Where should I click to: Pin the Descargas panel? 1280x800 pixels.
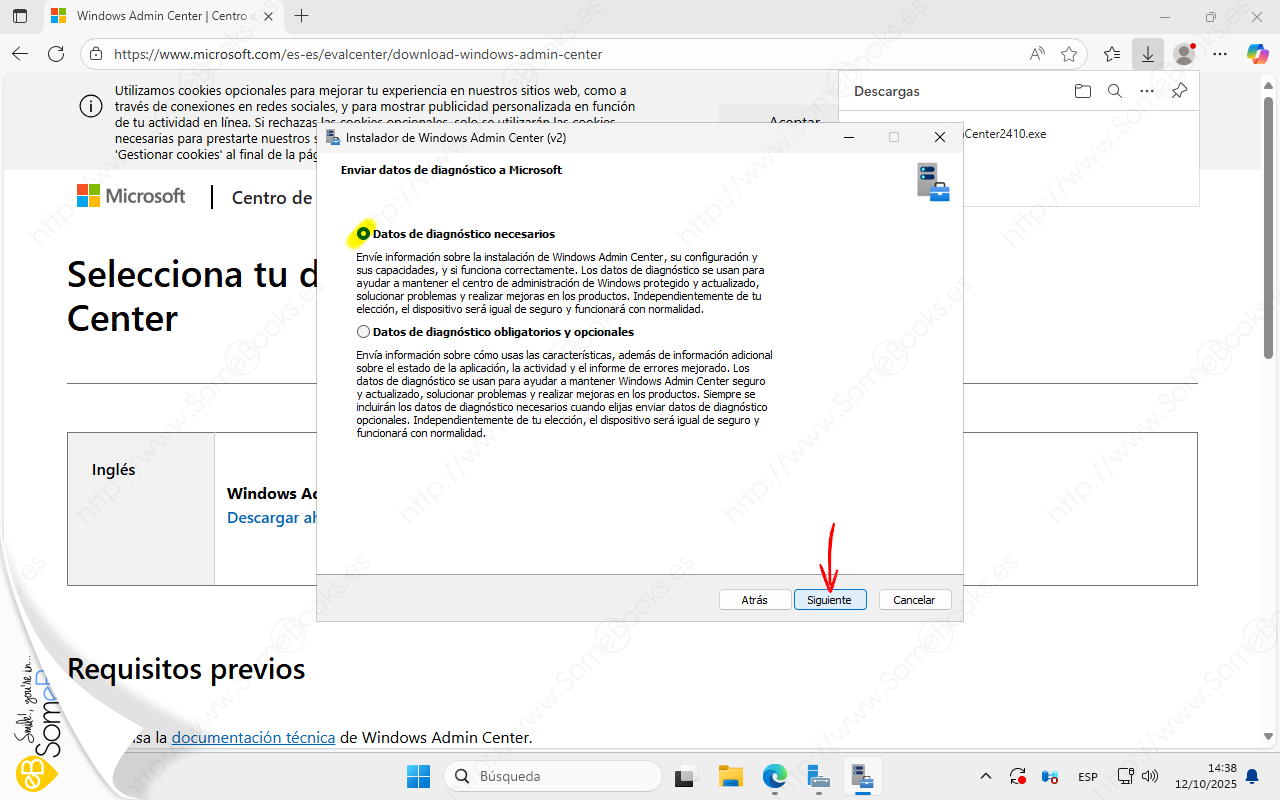(1179, 91)
